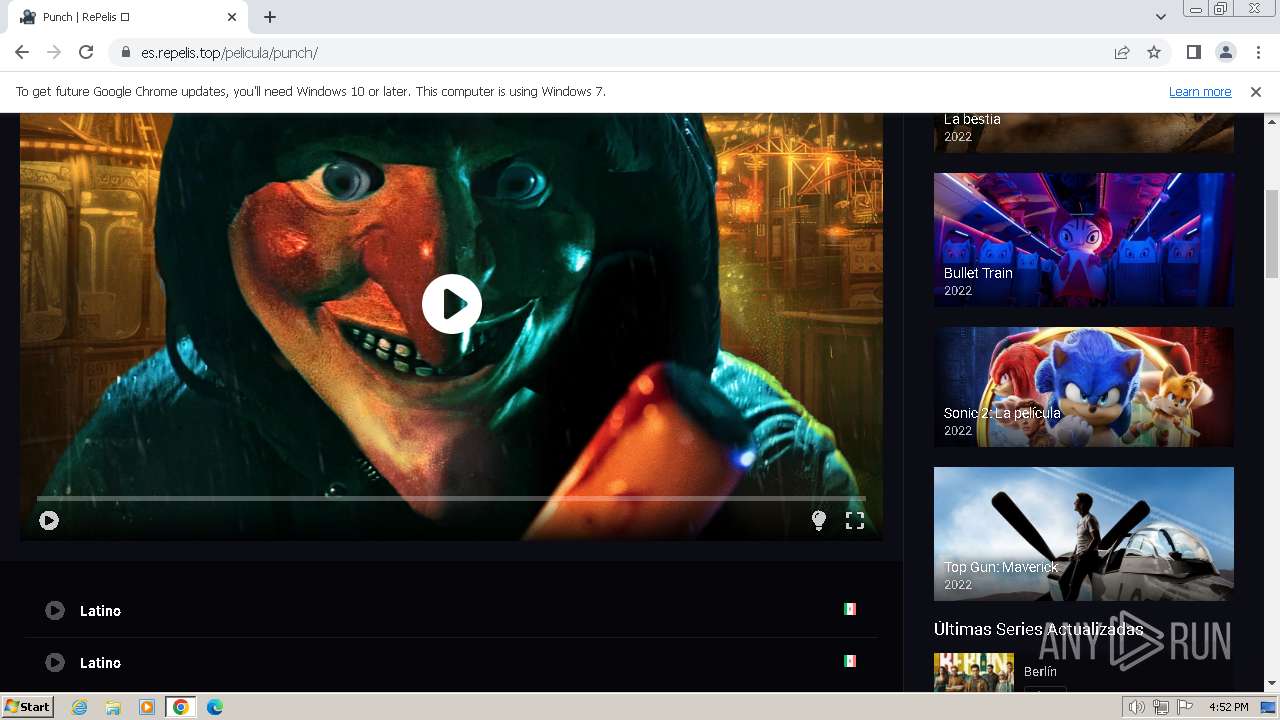Open a new browser tab
Viewport: 1280px width, 720px height.
[x=270, y=17]
